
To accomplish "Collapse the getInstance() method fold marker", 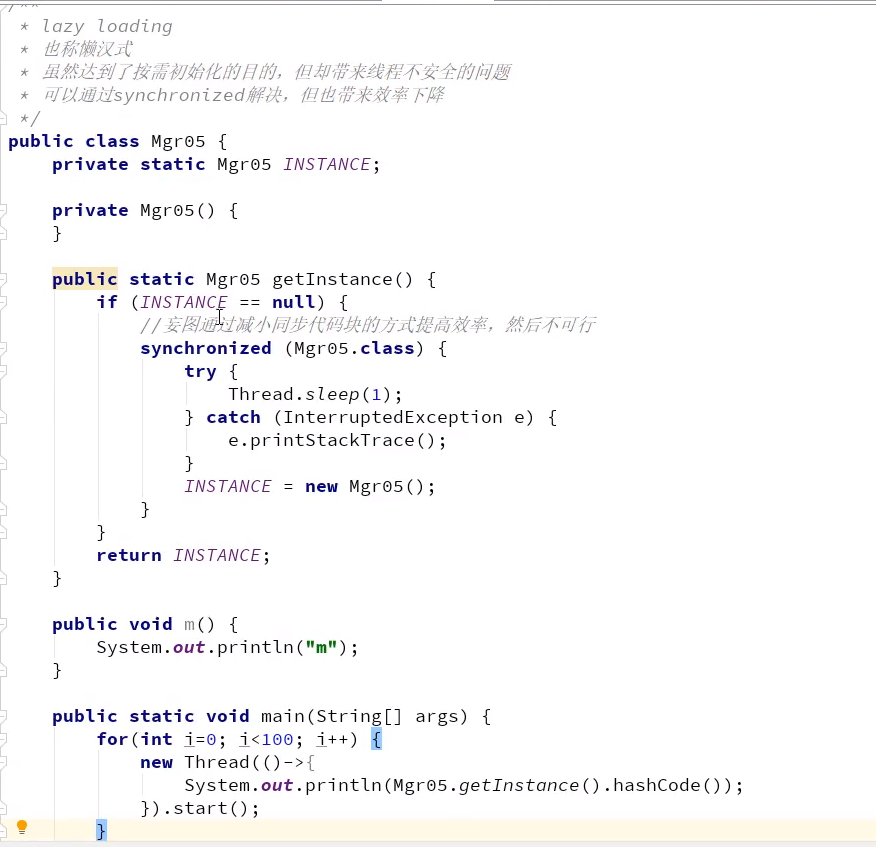I will 4,279.
